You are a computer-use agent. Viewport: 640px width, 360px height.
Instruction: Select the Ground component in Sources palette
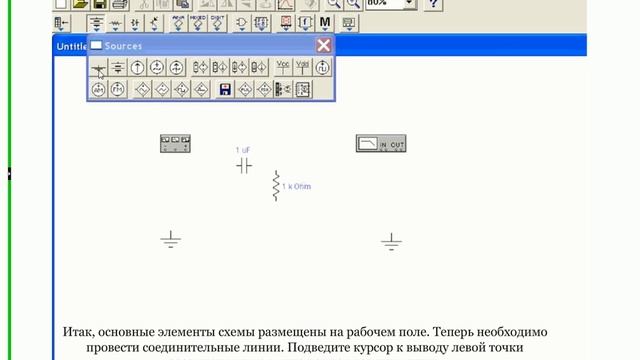click(x=98, y=67)
